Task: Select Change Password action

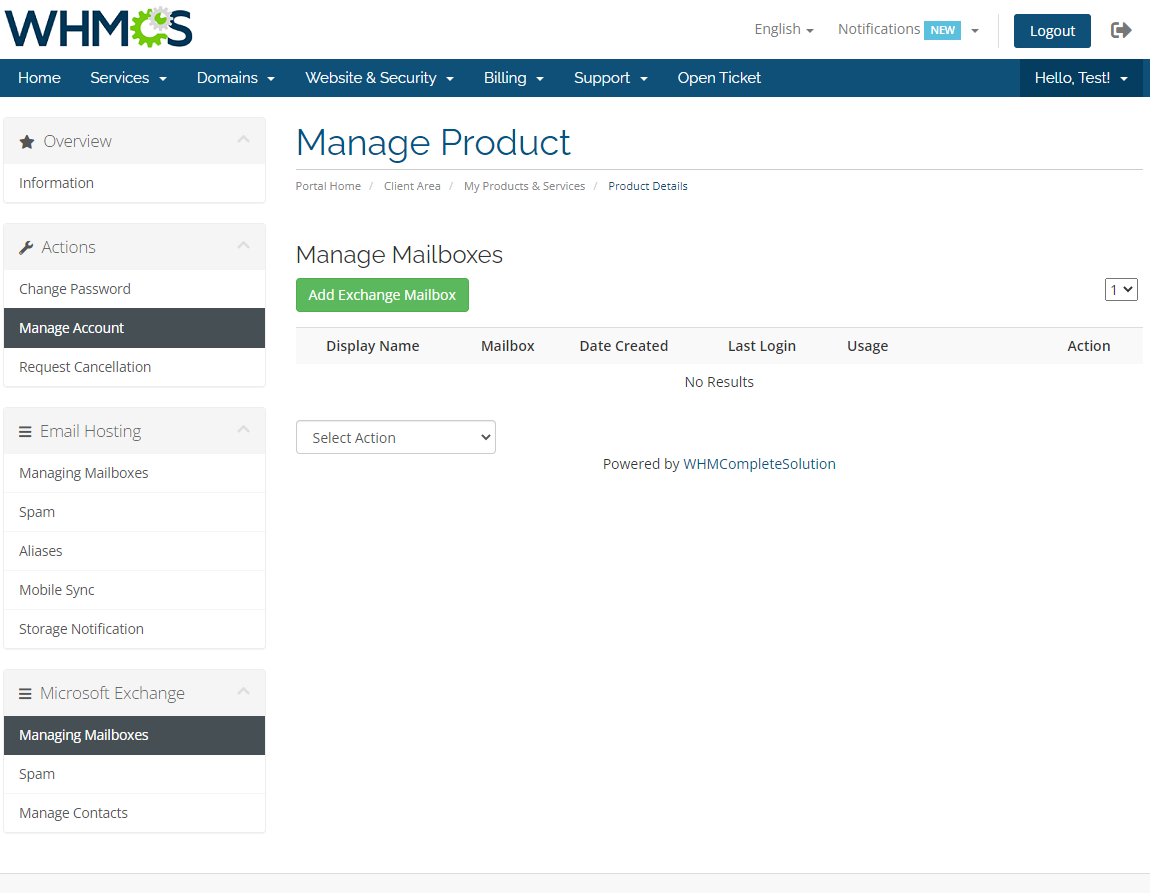Action: [134, 289]
